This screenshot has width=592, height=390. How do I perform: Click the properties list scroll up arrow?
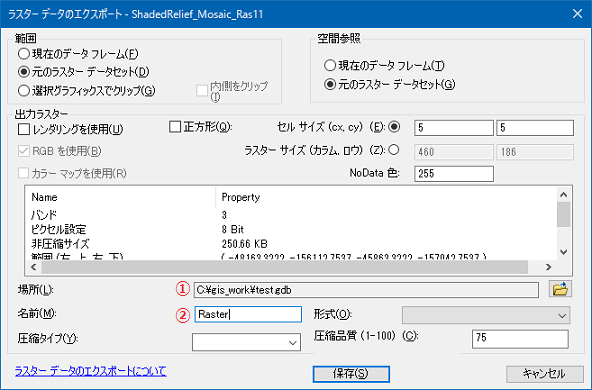(564, 195)
